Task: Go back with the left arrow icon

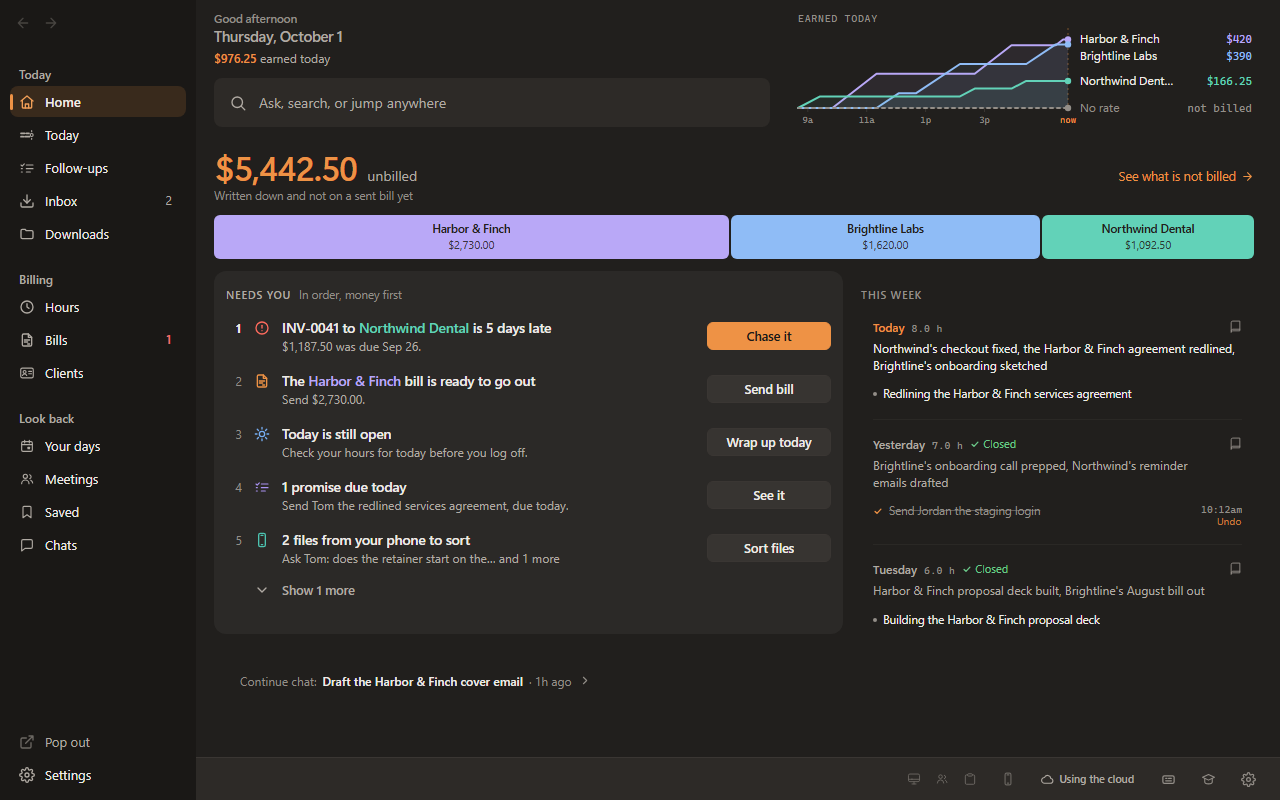Action: (24, 23)
